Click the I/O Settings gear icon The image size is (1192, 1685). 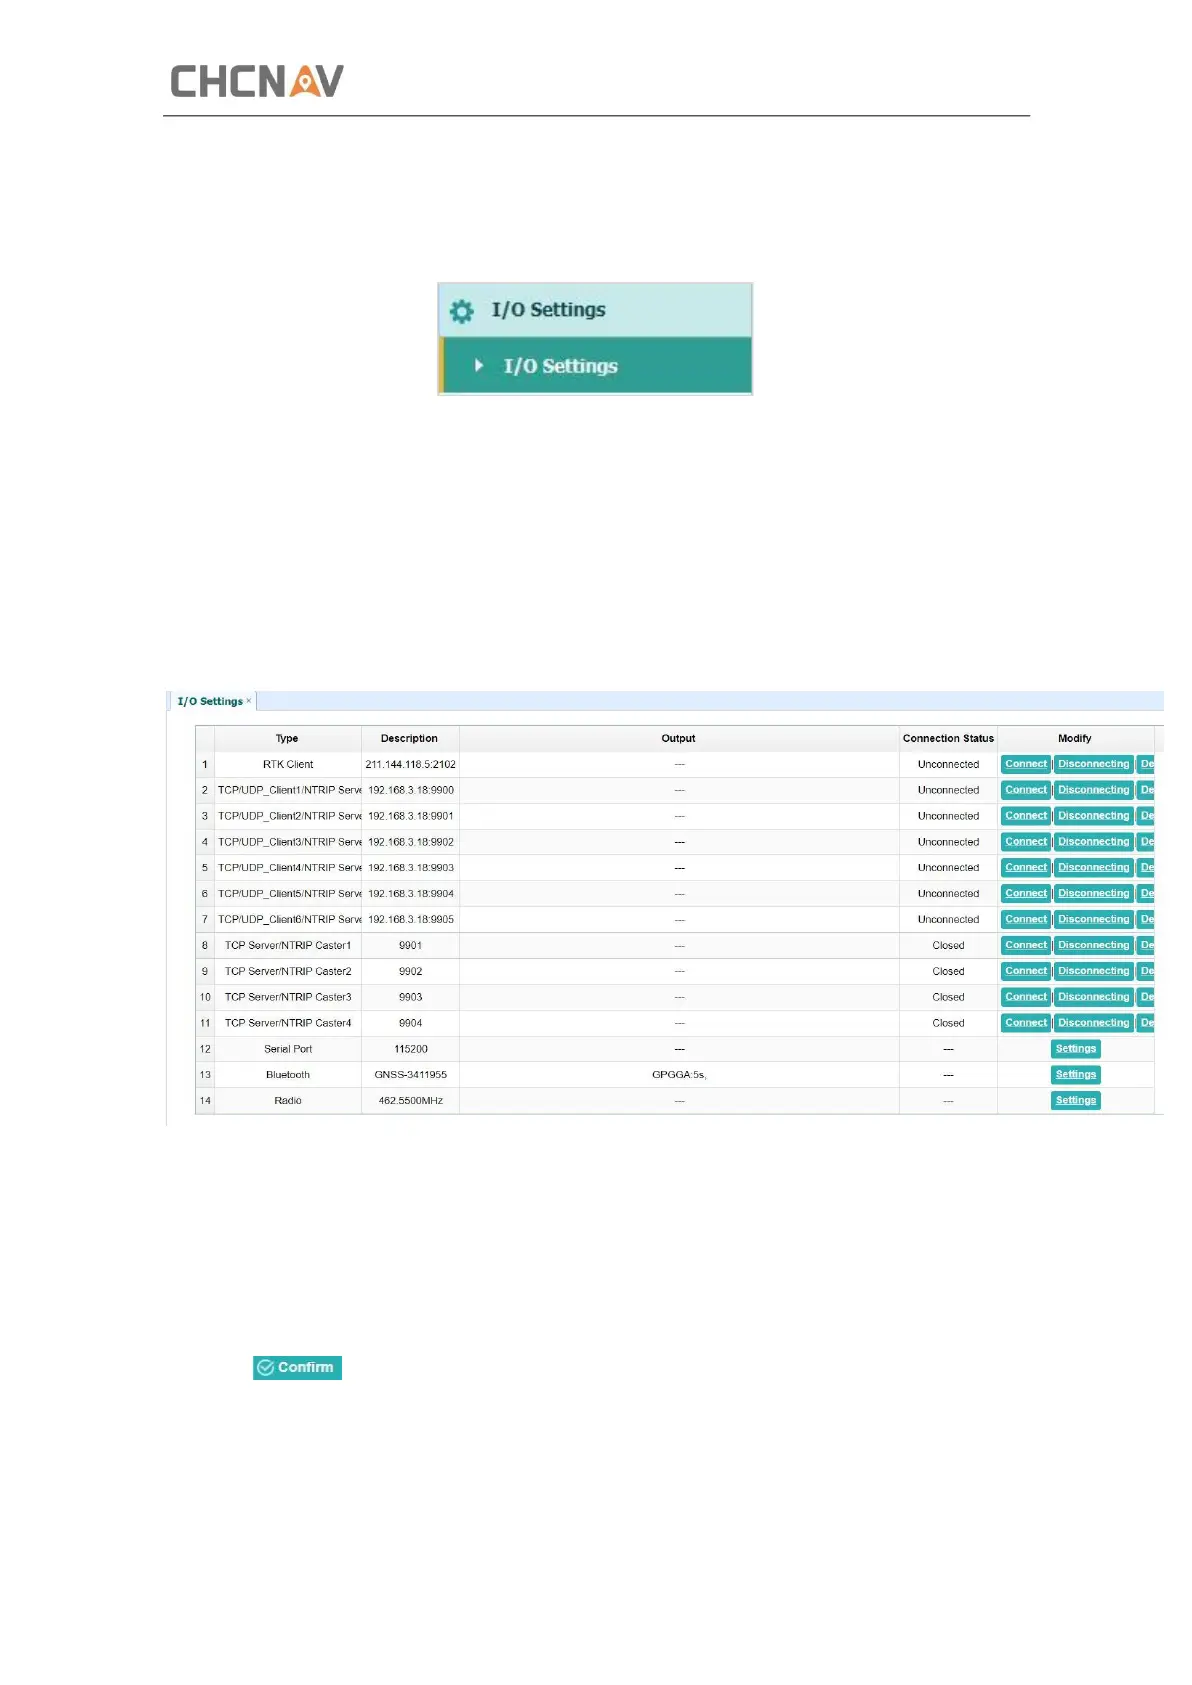[x=461, y=311]
